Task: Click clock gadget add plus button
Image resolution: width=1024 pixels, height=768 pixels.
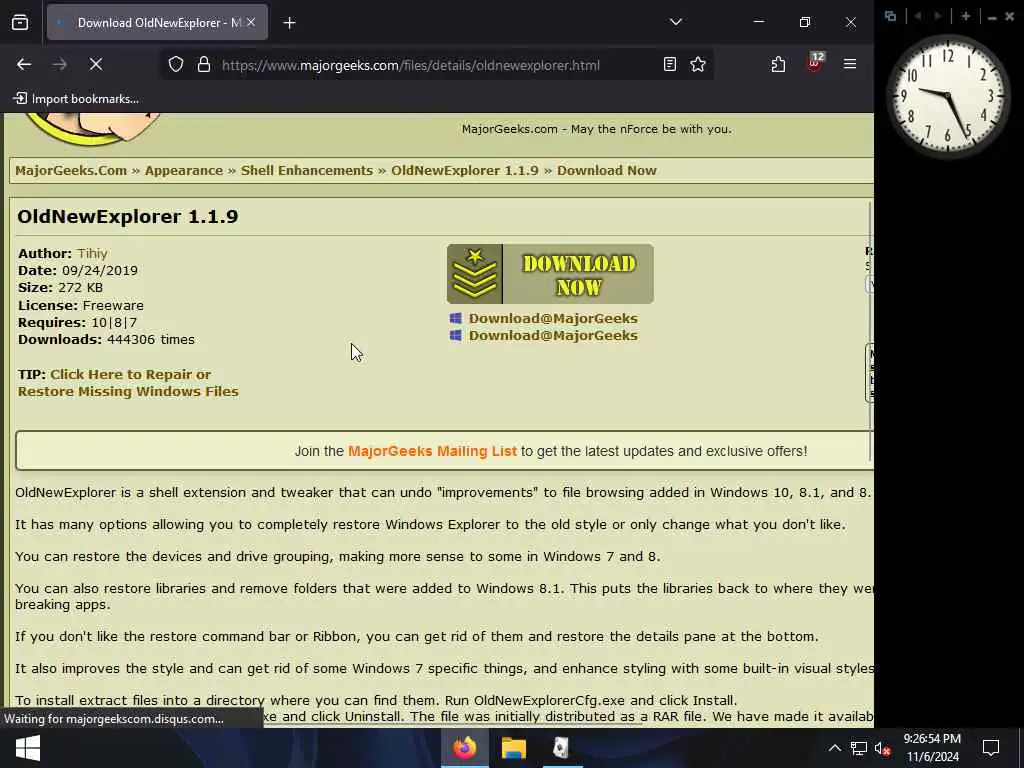Action: pos(966,16)
